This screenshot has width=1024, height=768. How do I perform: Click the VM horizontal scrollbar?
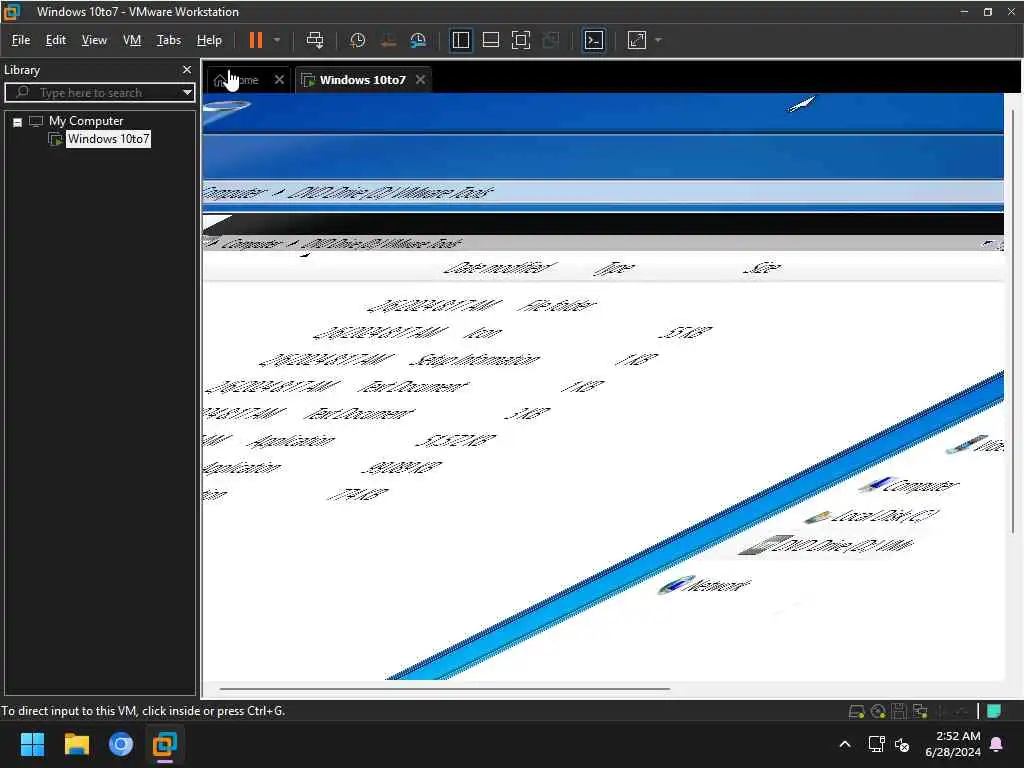[445, 688]
